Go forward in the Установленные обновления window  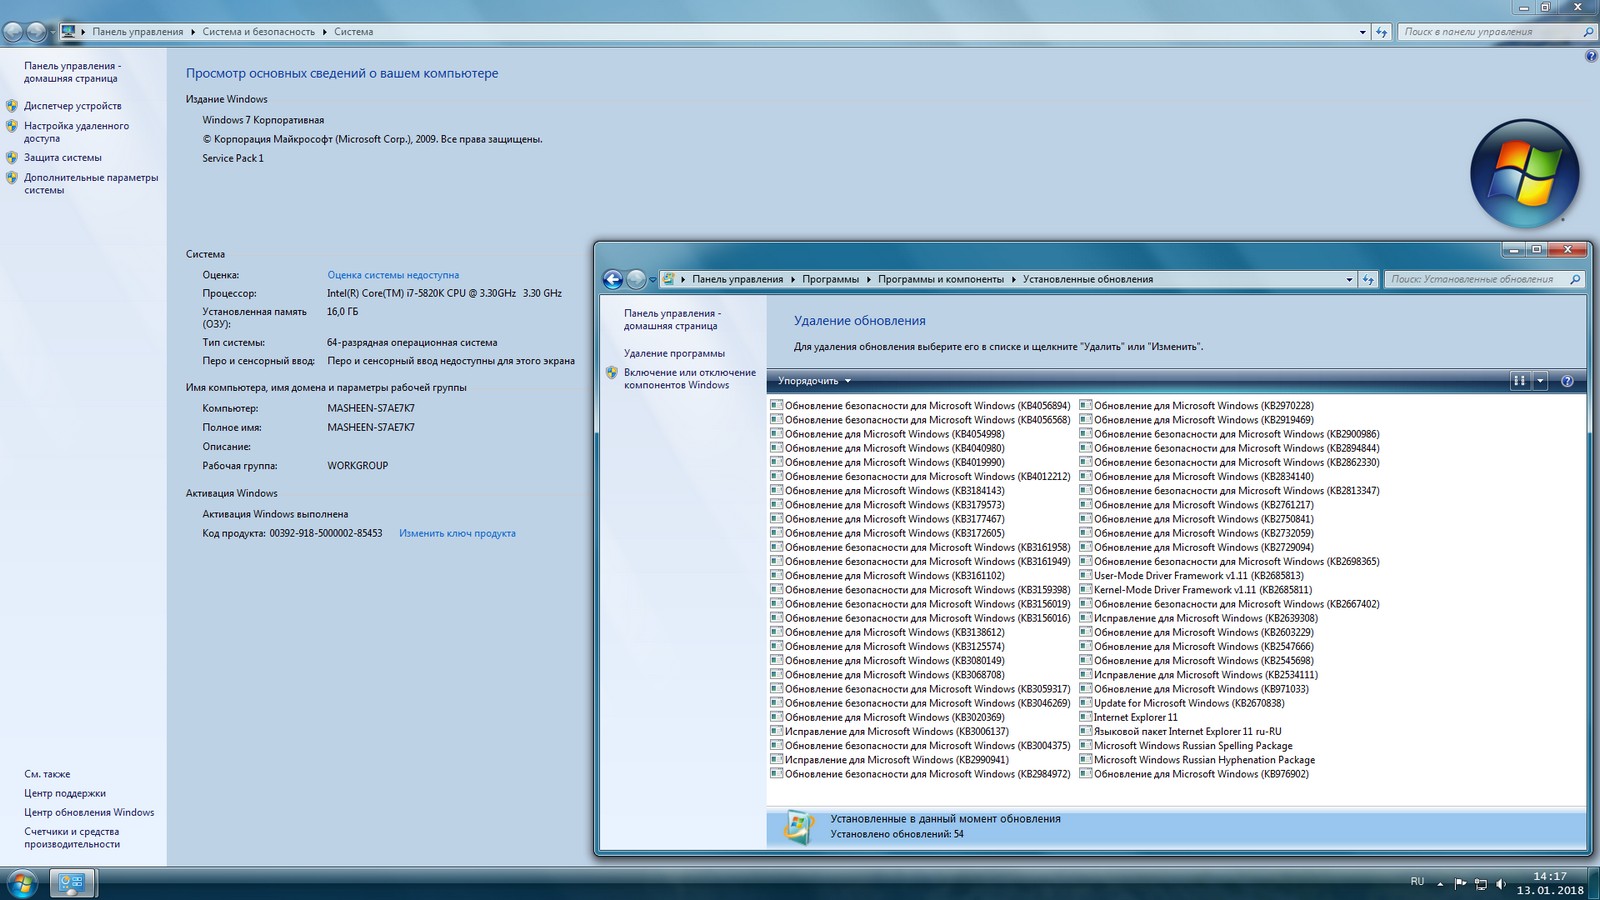click(636, 280)
